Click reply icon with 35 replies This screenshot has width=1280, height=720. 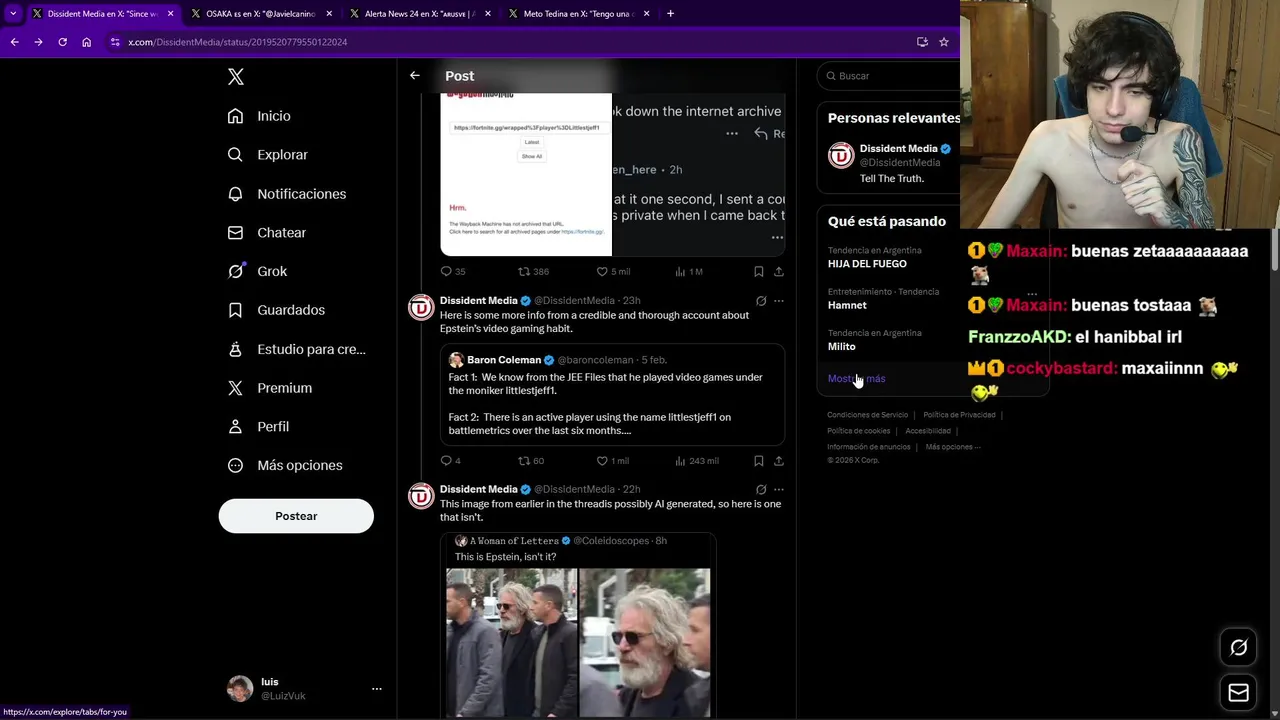click(446, 271)
